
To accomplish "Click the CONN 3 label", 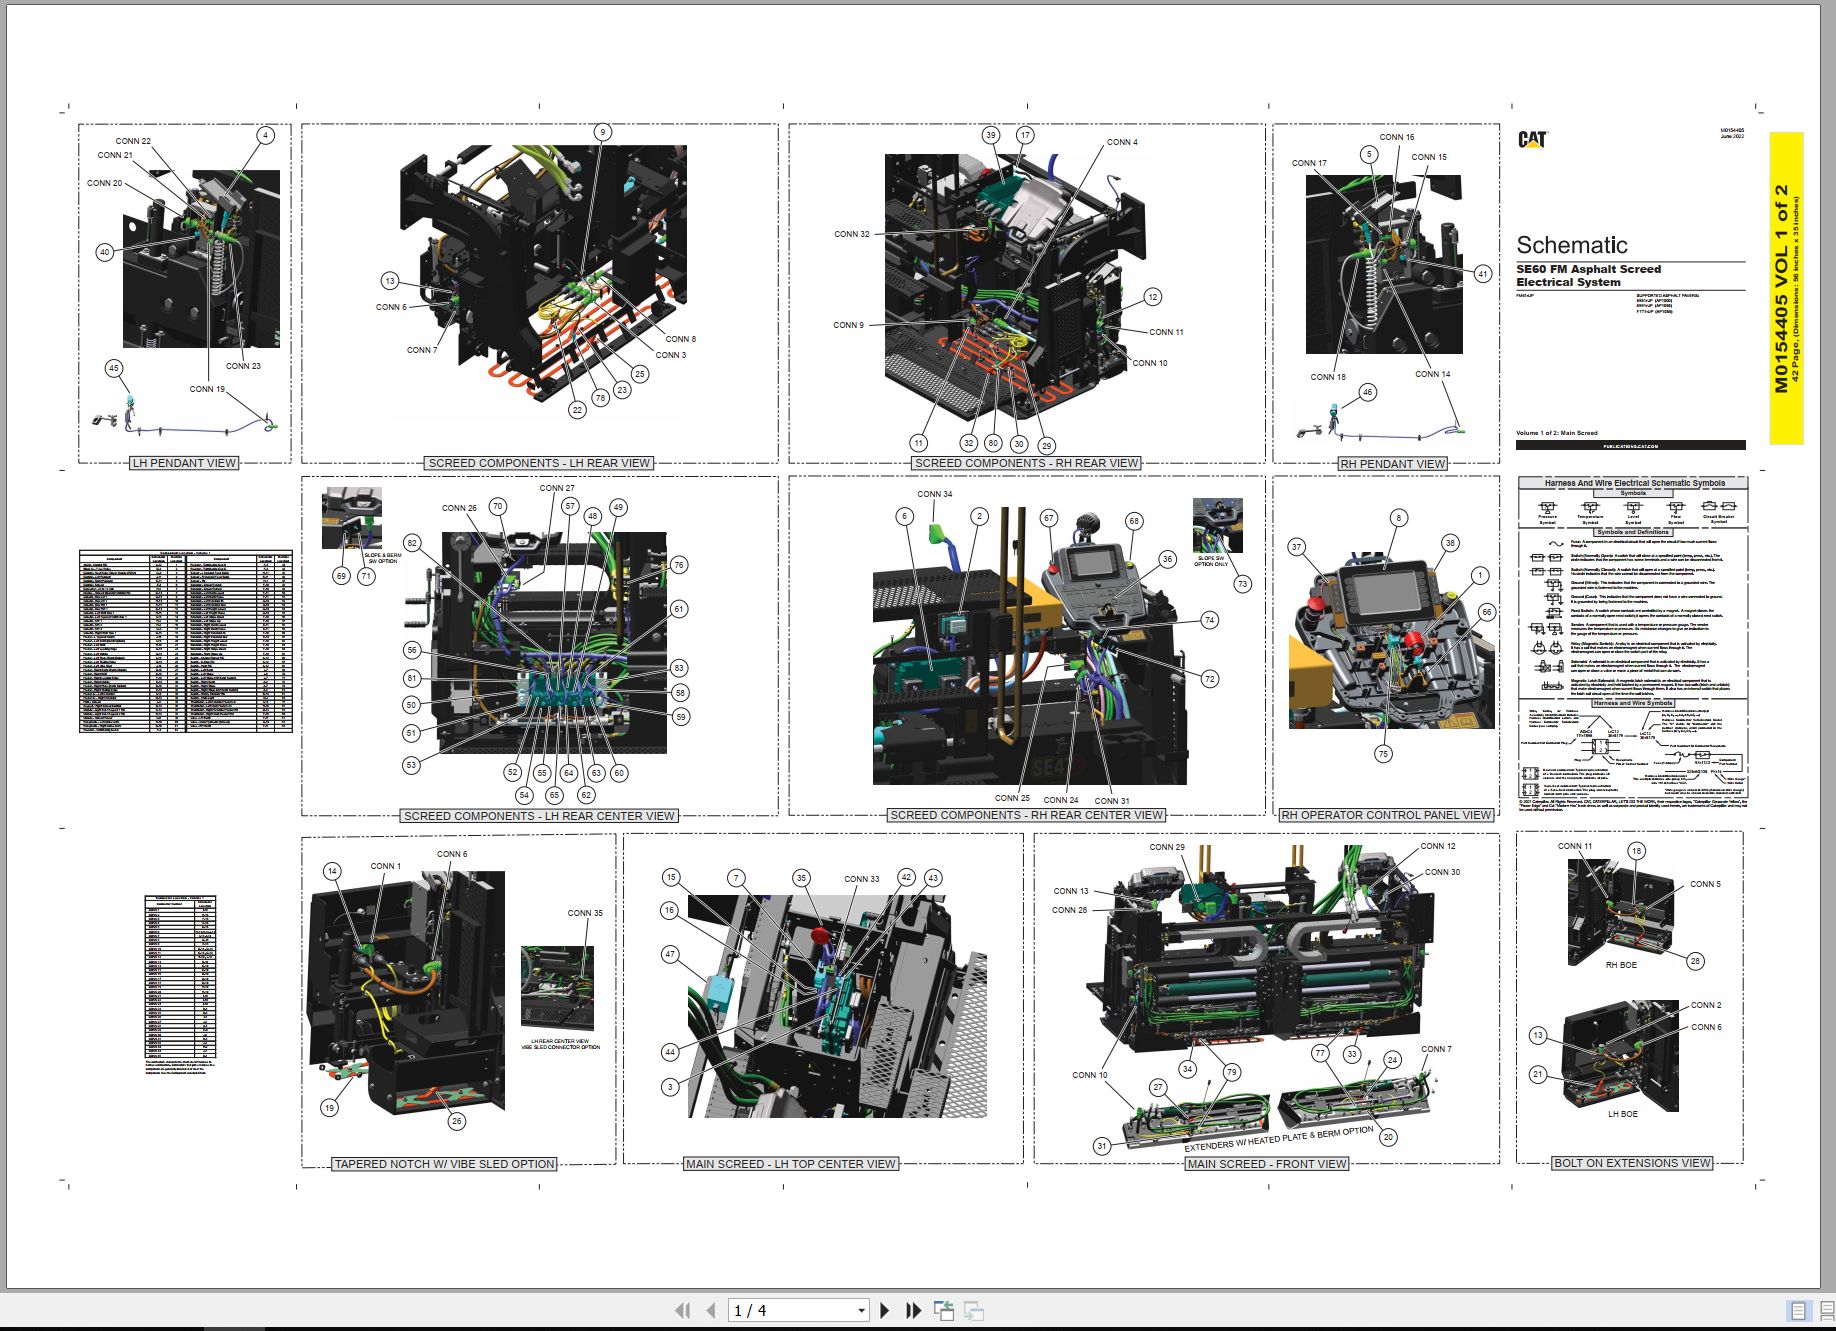I will pos(670,355).
